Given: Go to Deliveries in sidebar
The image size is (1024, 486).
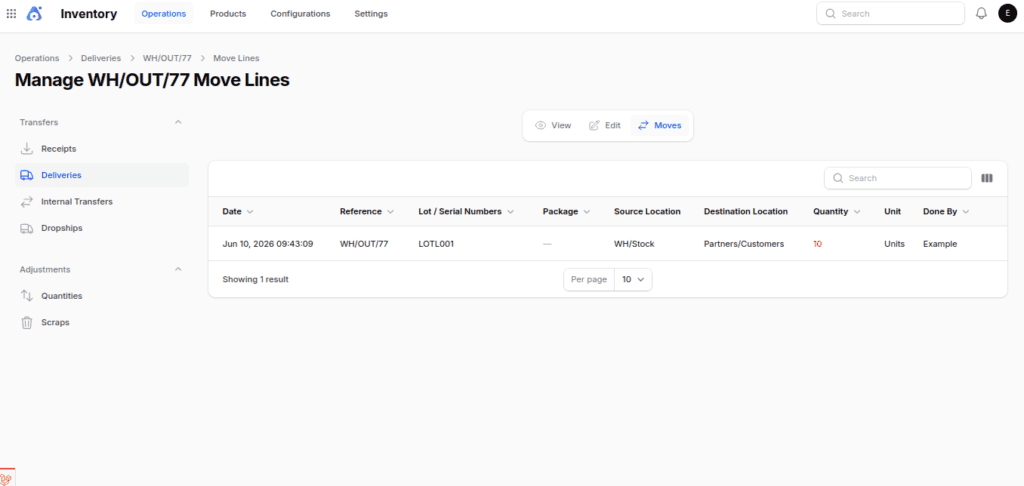Looking at the screenshot, I should (x=101, y=175).
